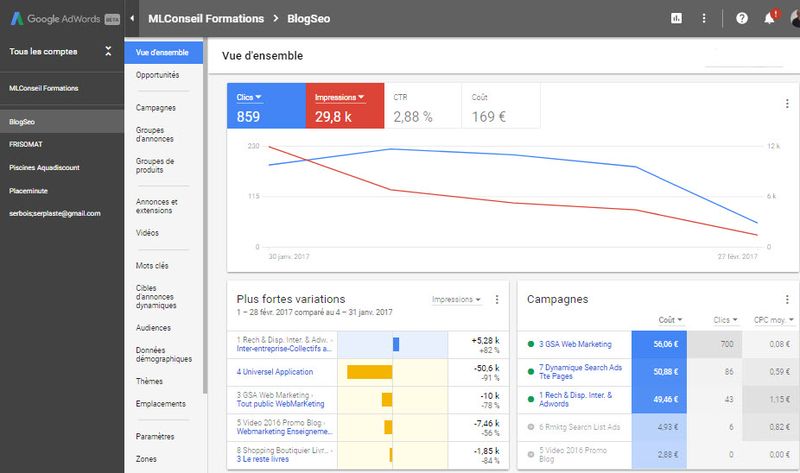Viewport: 800px width, 473px height.
Task: Click BlogSeo breadcrumb in header
Action: [309, 18]
